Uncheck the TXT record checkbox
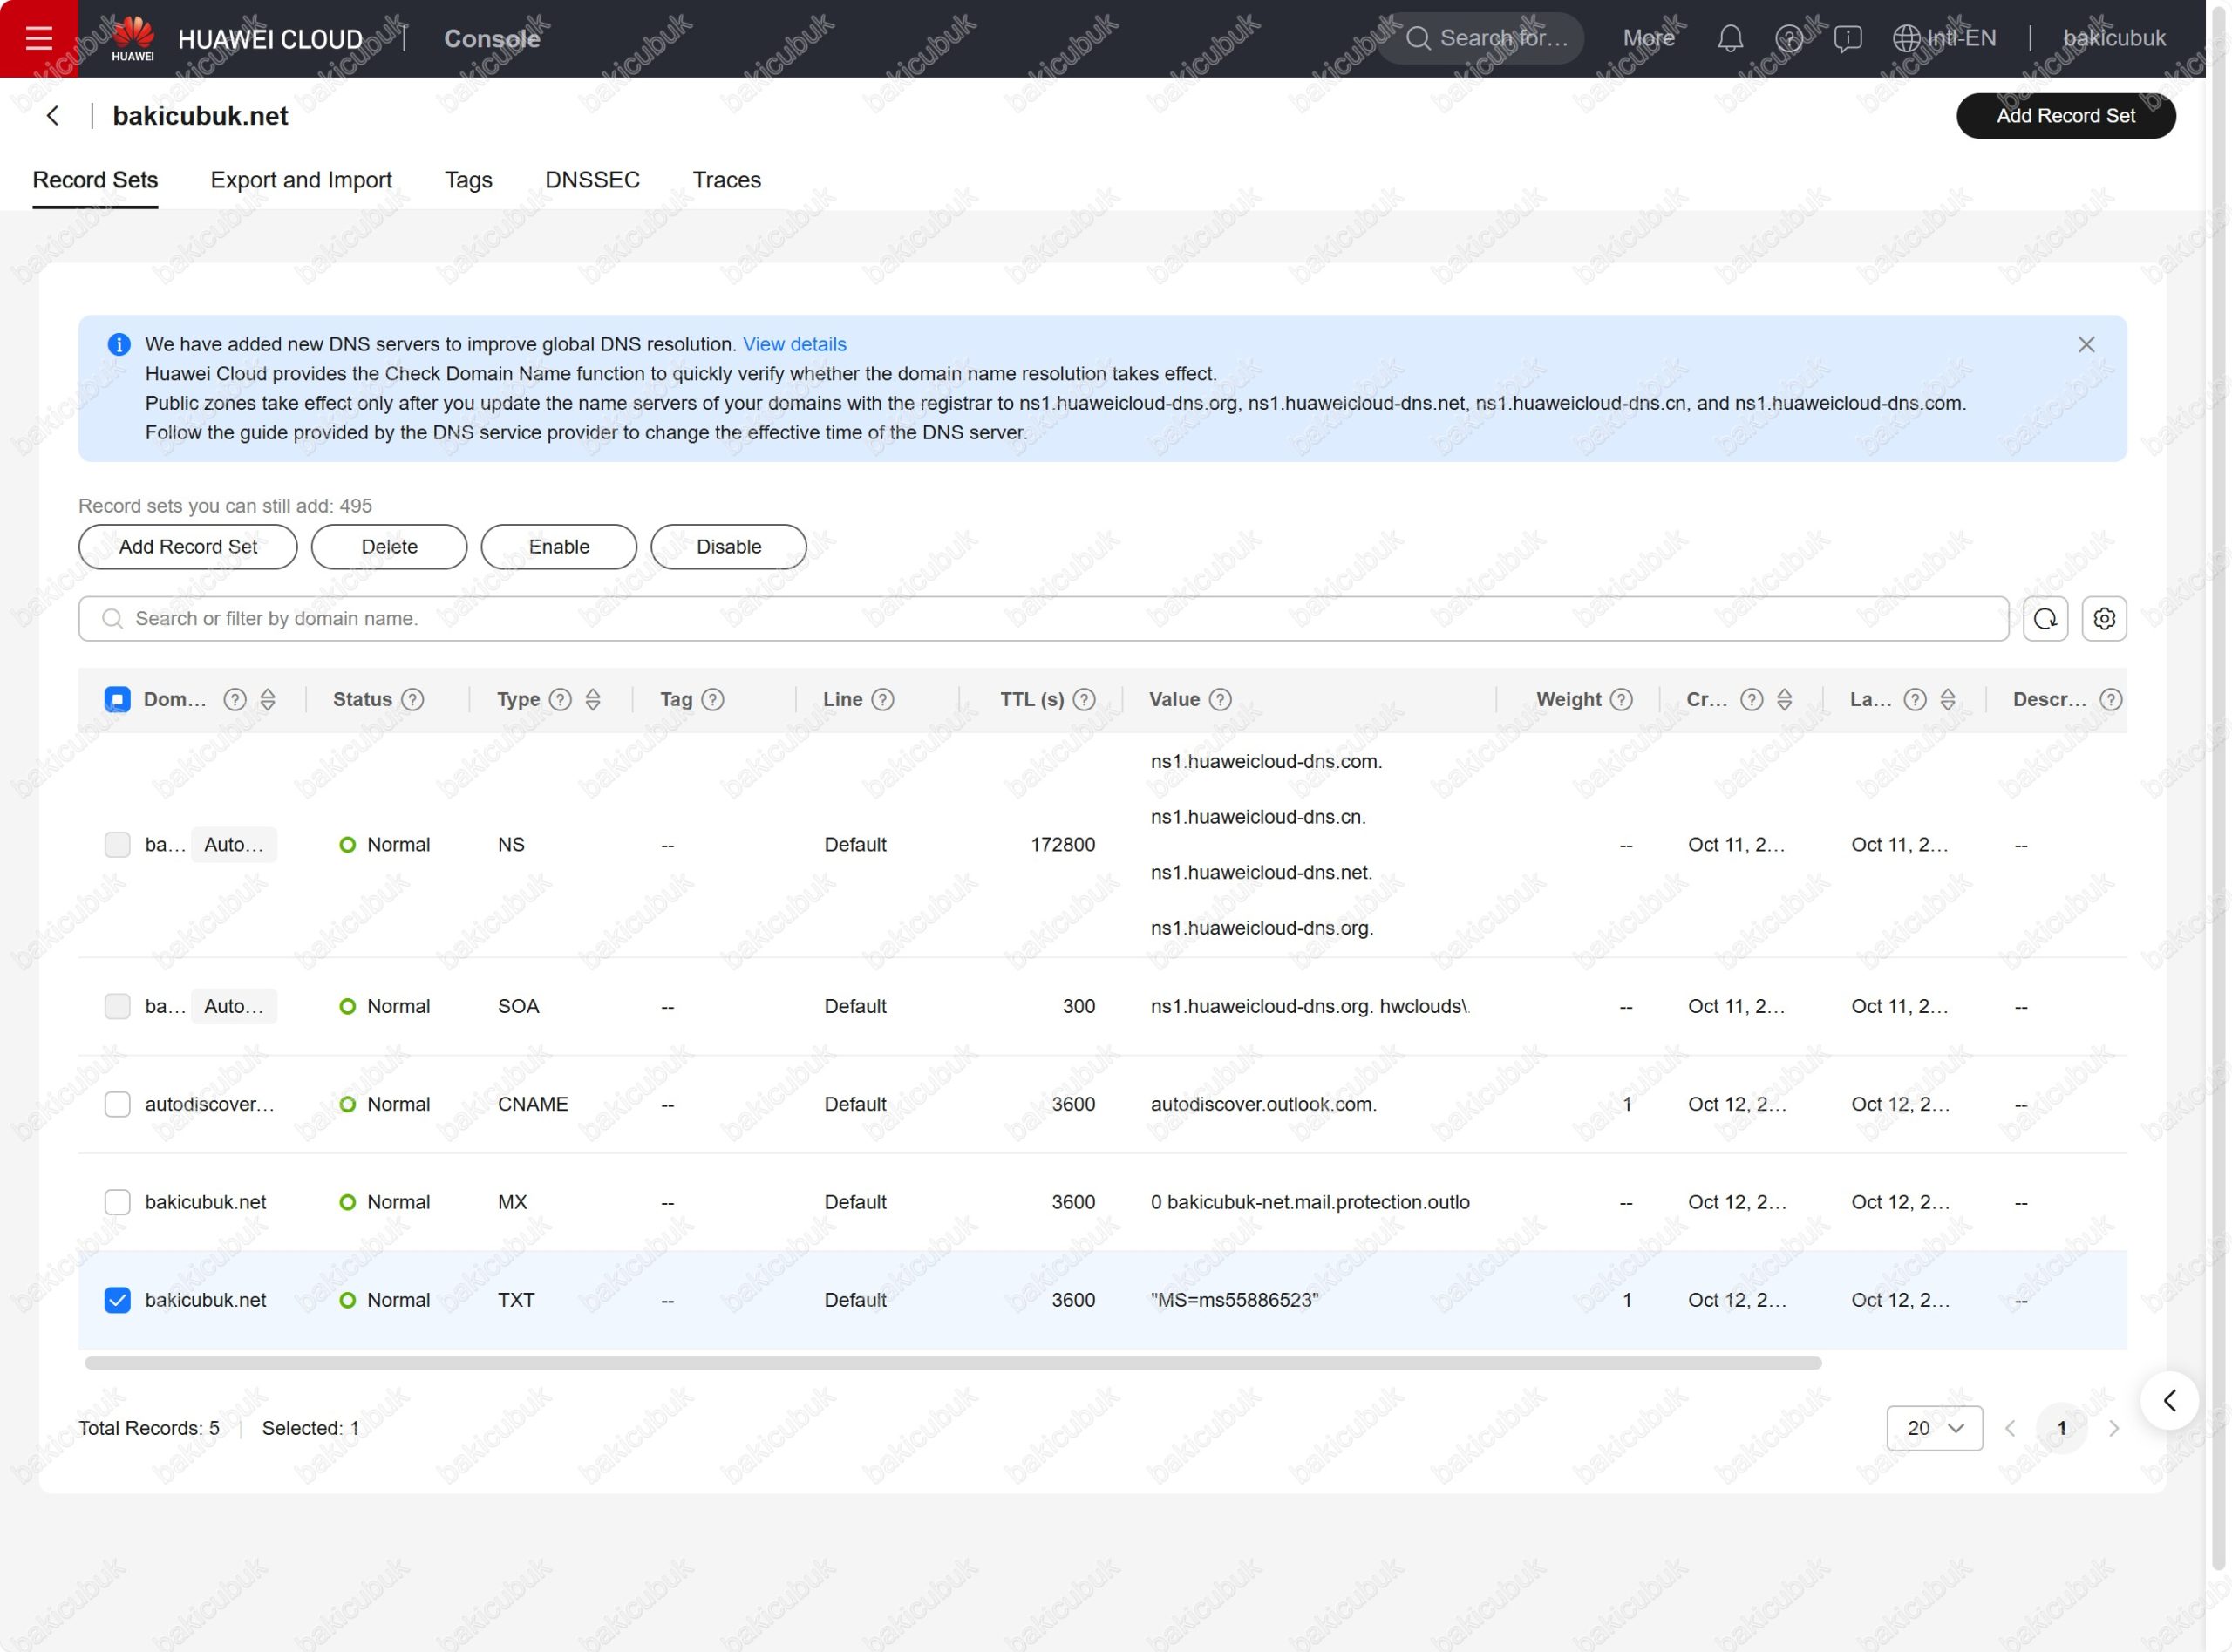The height and width of the screenshot is (1652, 2232). (x=117, y=1300)
